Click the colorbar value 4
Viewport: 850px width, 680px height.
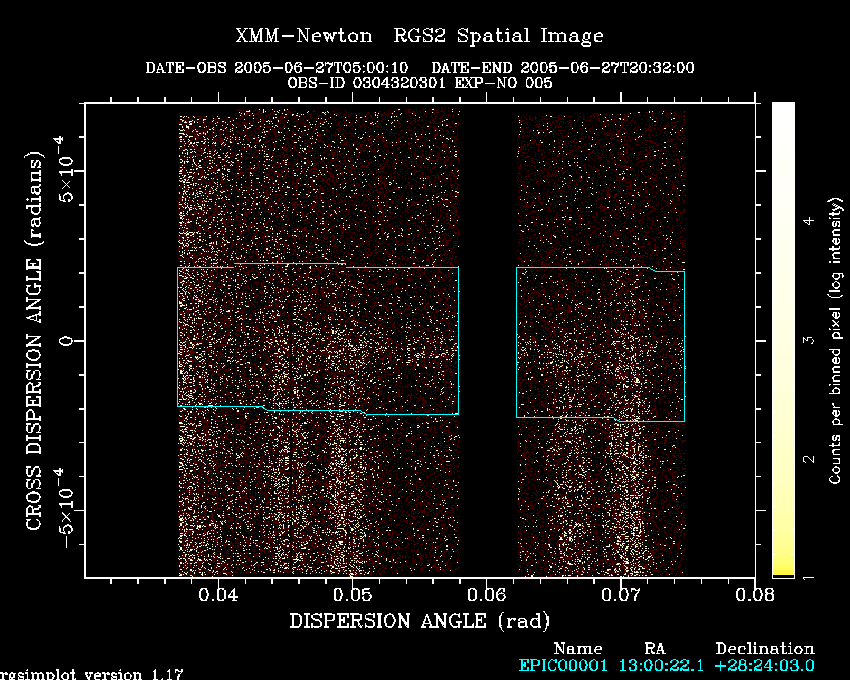click(809, 221)
